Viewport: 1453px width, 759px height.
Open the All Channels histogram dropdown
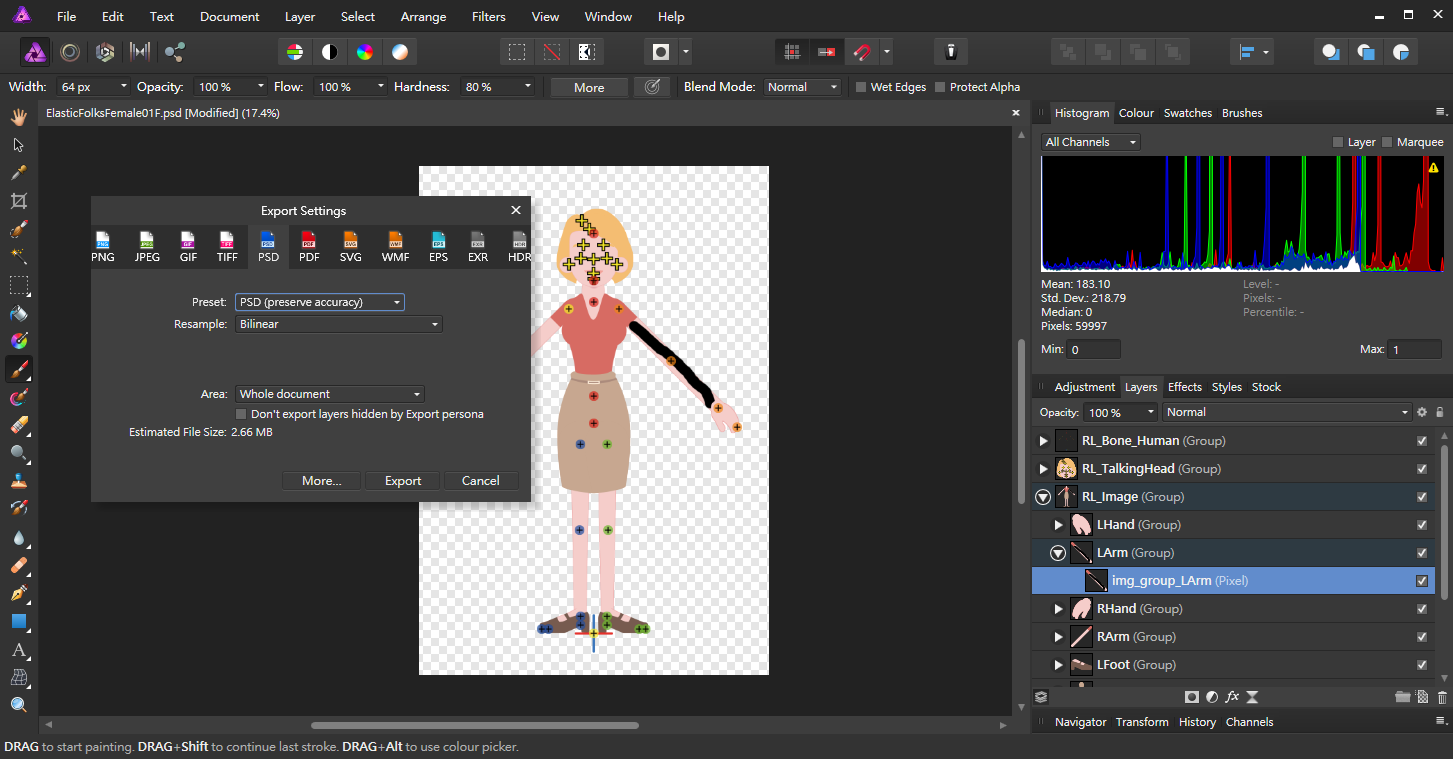click(1090, 142)
